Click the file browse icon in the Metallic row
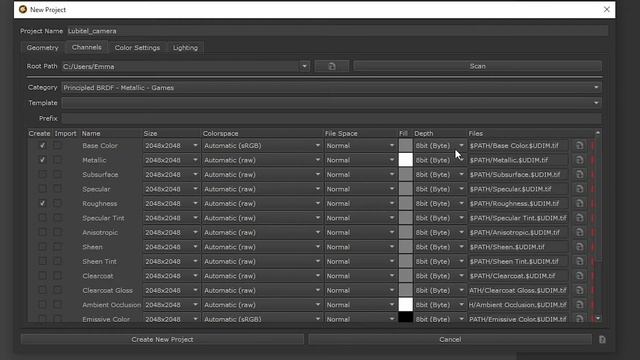The height and width of the screenshot is (360, 640). [x=579, y=160]
